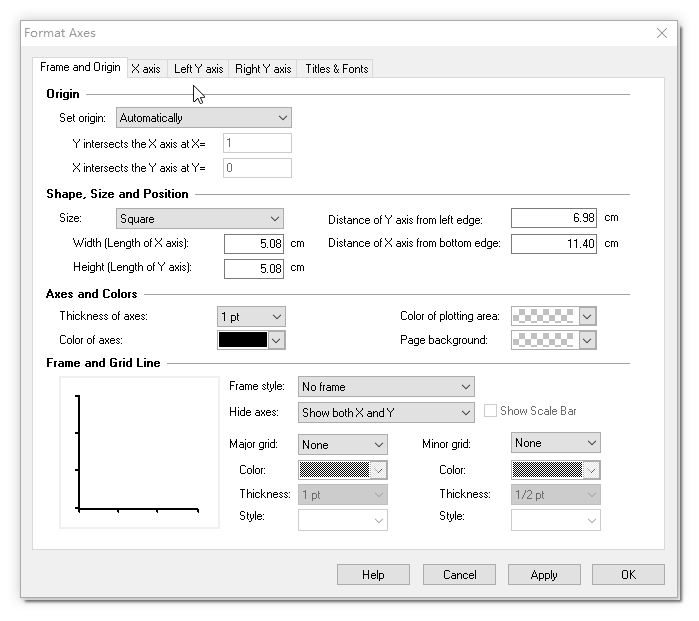Go to Titles & Fonts tab
699x621 pixels.
[x=337, y=69]
